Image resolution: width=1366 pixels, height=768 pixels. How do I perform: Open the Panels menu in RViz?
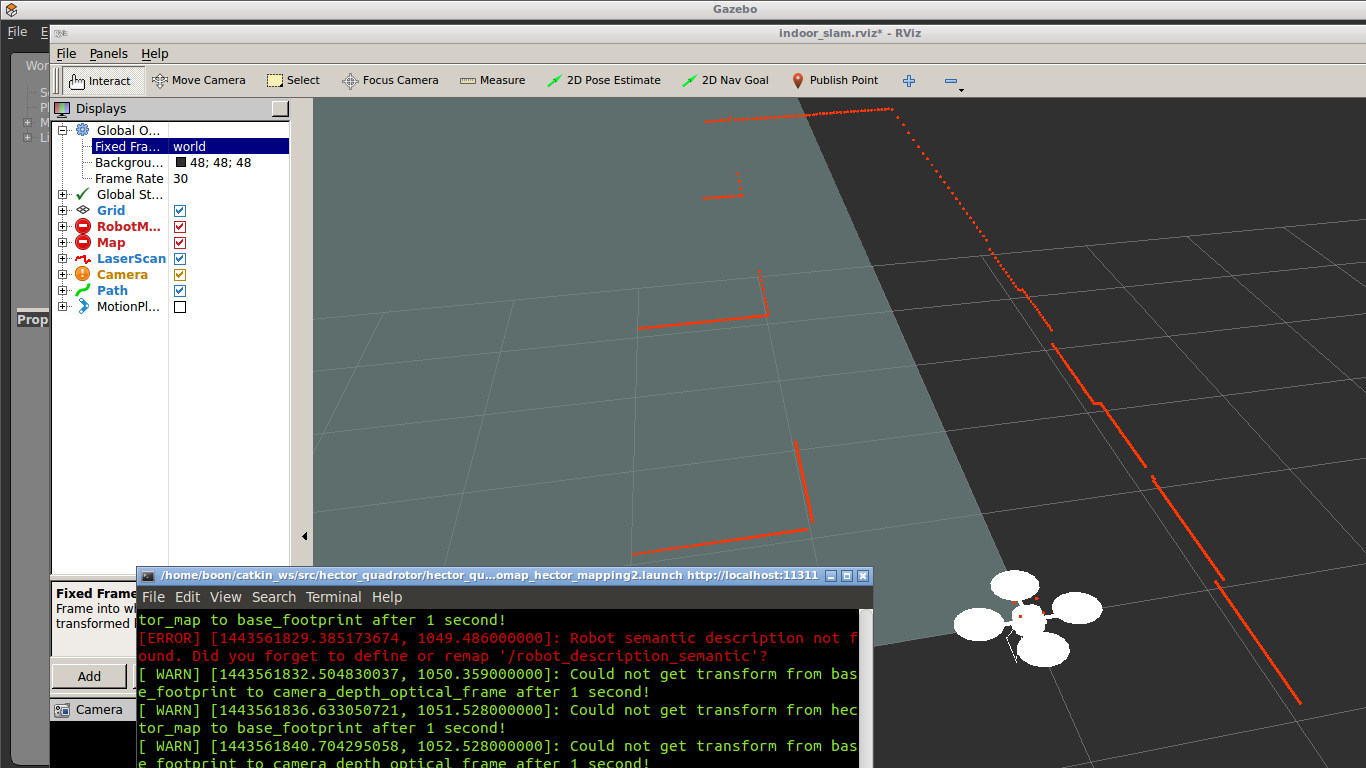pyautogui.click(x=108, y=54)
